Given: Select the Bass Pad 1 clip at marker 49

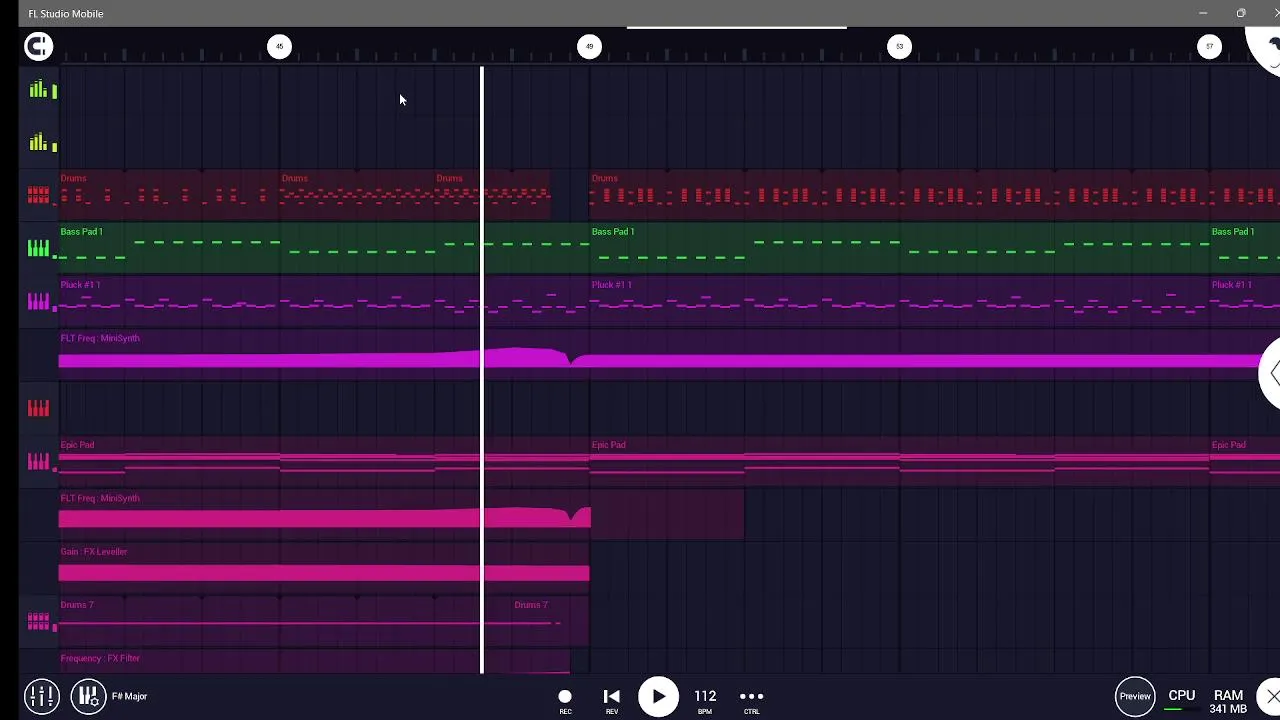Looking at the screenshot, I should (900, 249).
